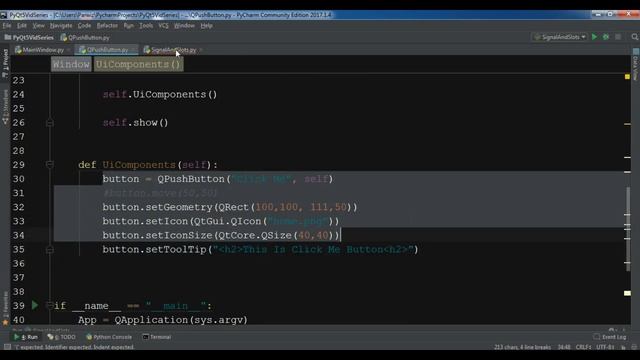Change UTF-8 file encoding setting

605,347
